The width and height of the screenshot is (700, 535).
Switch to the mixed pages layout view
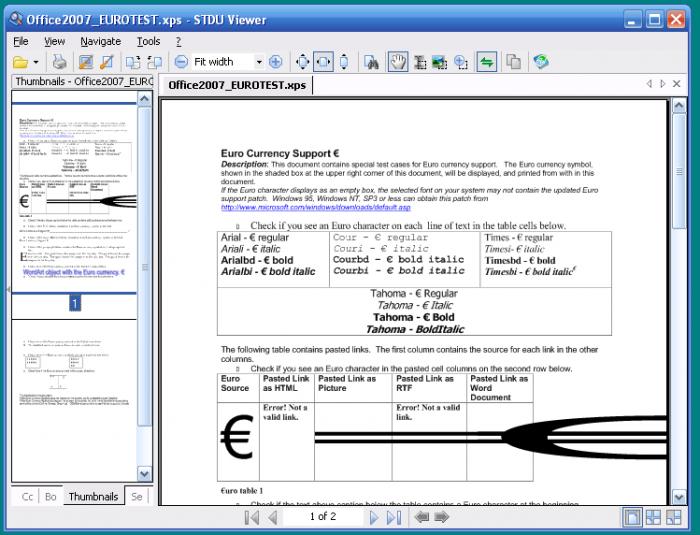point(674,517)
